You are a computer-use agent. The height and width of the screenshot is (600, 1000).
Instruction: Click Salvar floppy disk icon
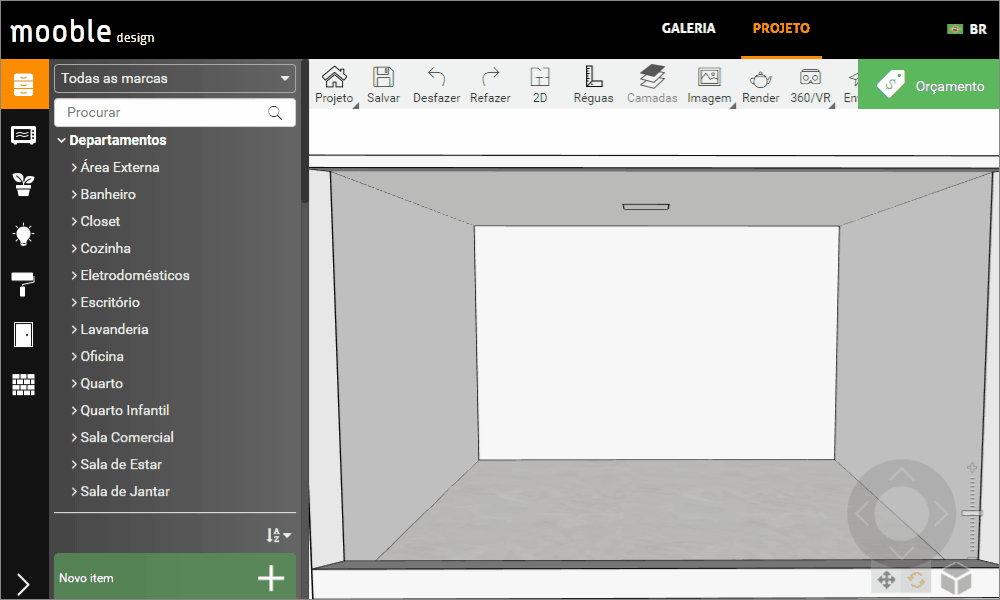383,85
